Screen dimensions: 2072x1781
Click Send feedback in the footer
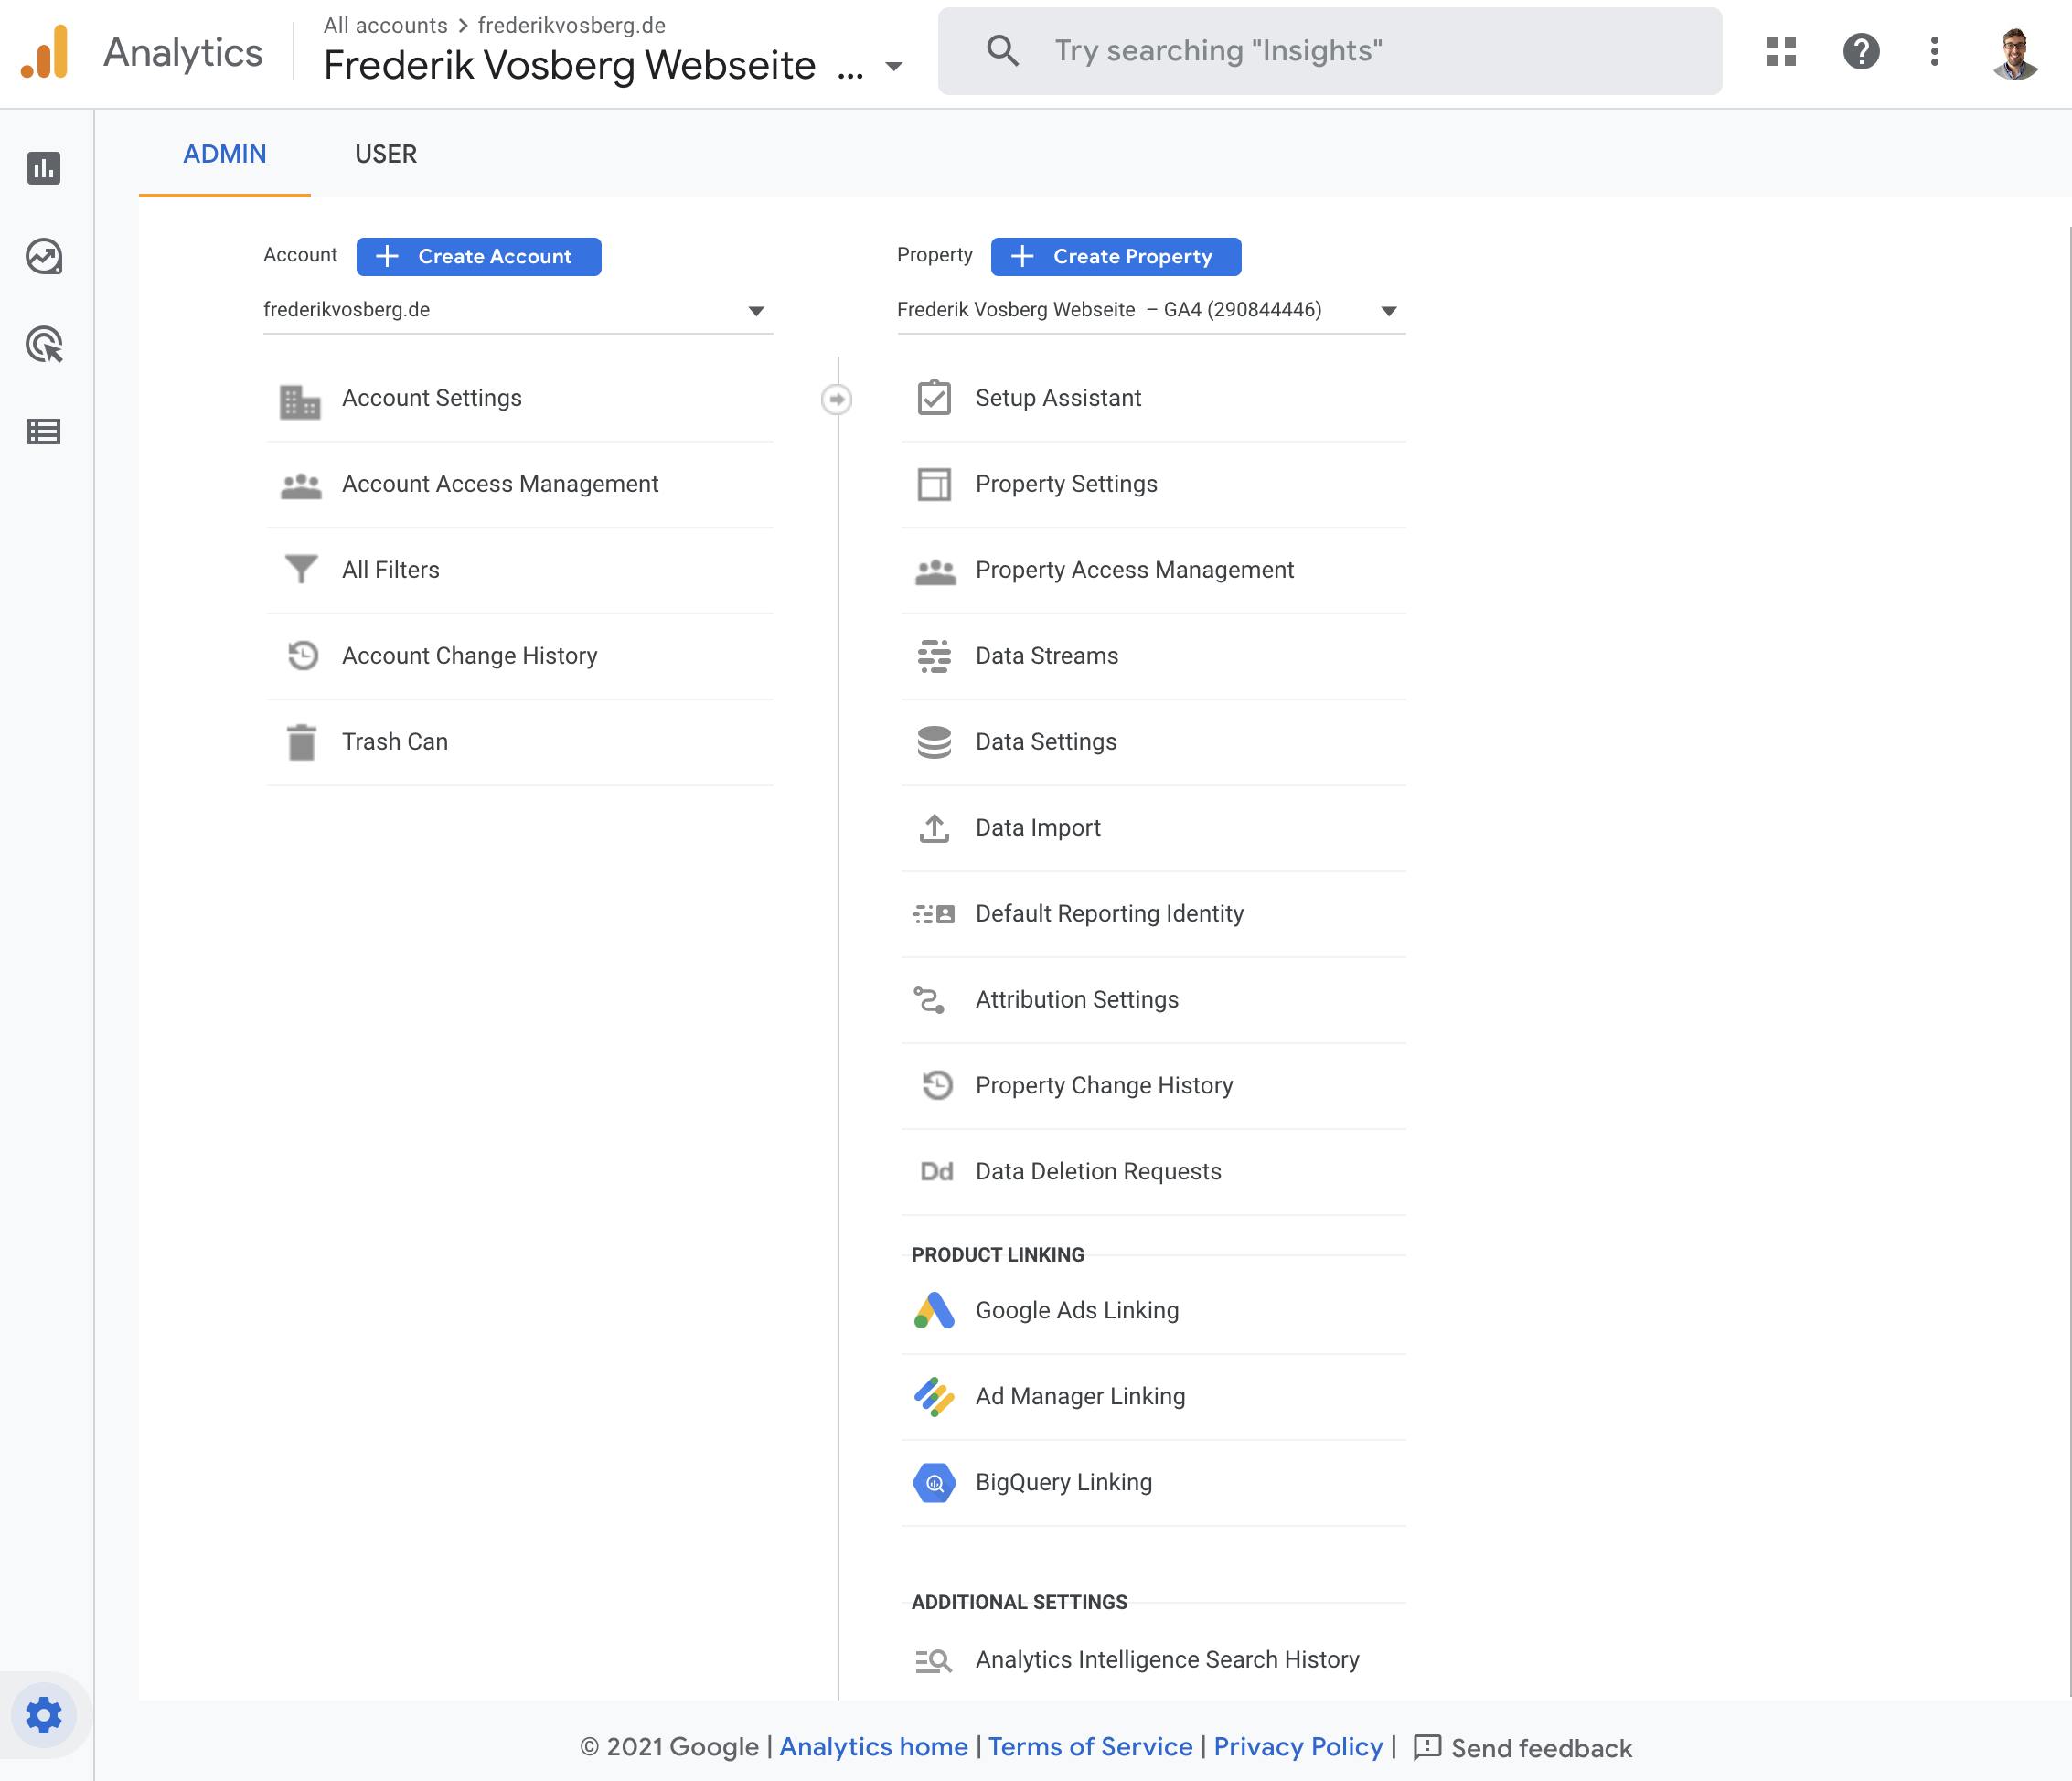pos(1523,1748)
